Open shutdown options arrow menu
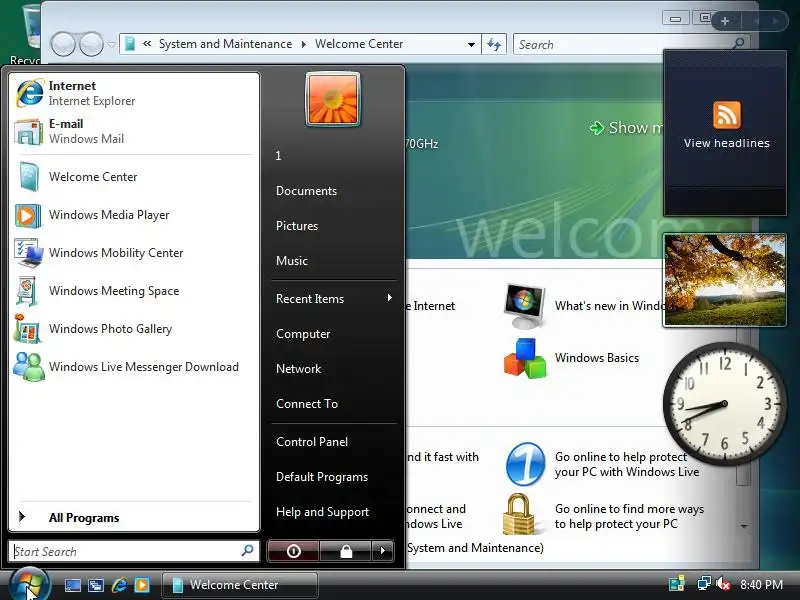 point(383,551)
